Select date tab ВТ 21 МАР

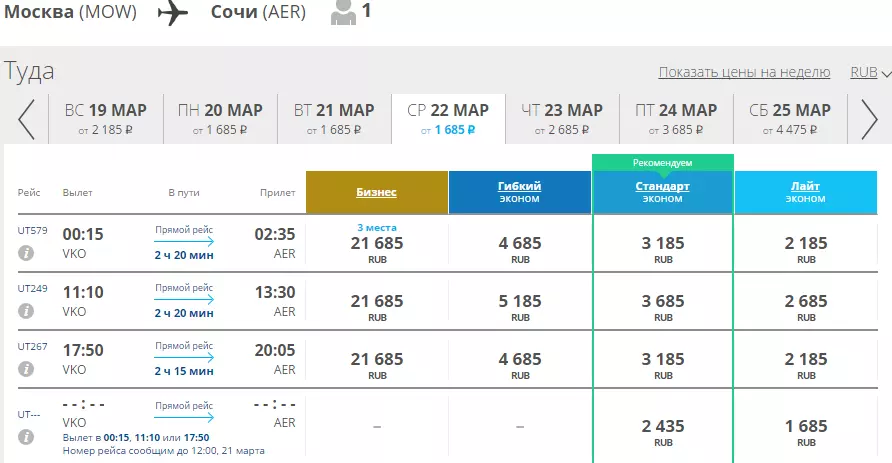click(x=334, y=119)
